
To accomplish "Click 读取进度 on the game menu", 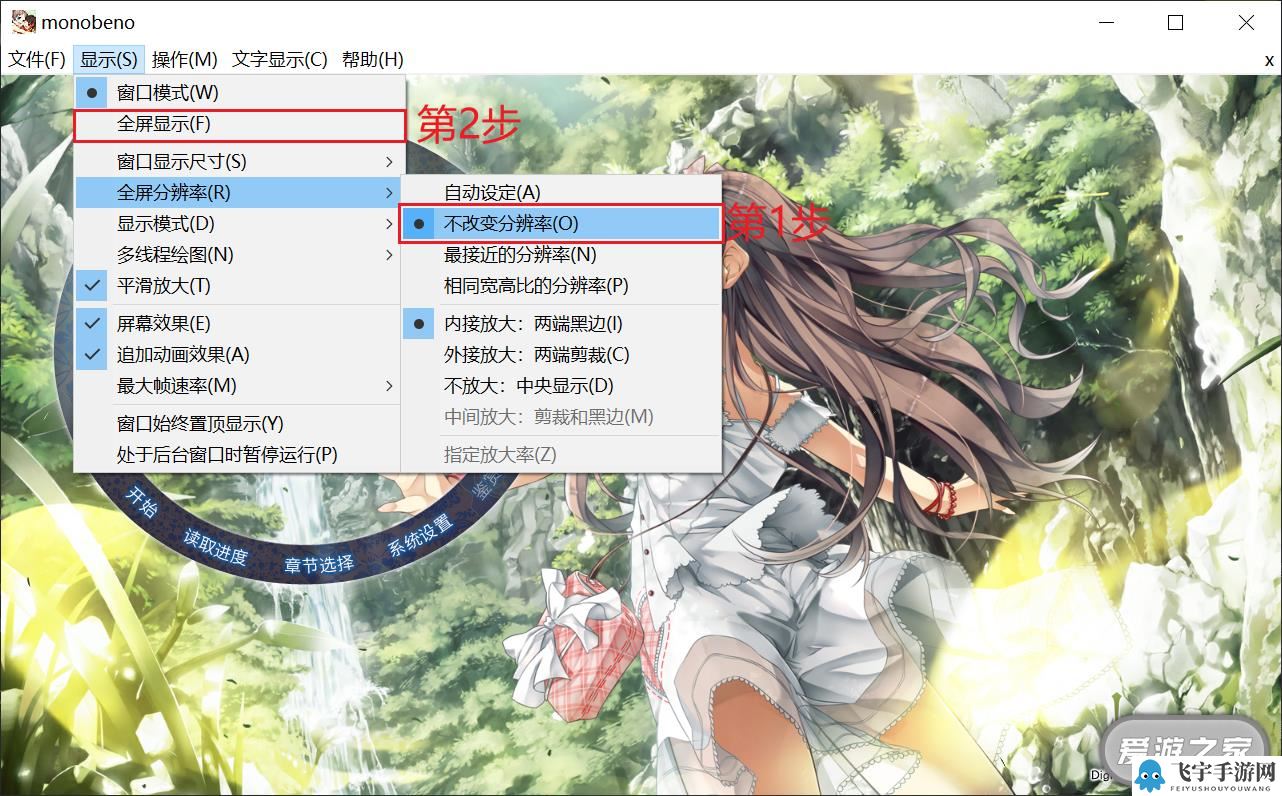I will pyautogui.click(x=215, y=547).
